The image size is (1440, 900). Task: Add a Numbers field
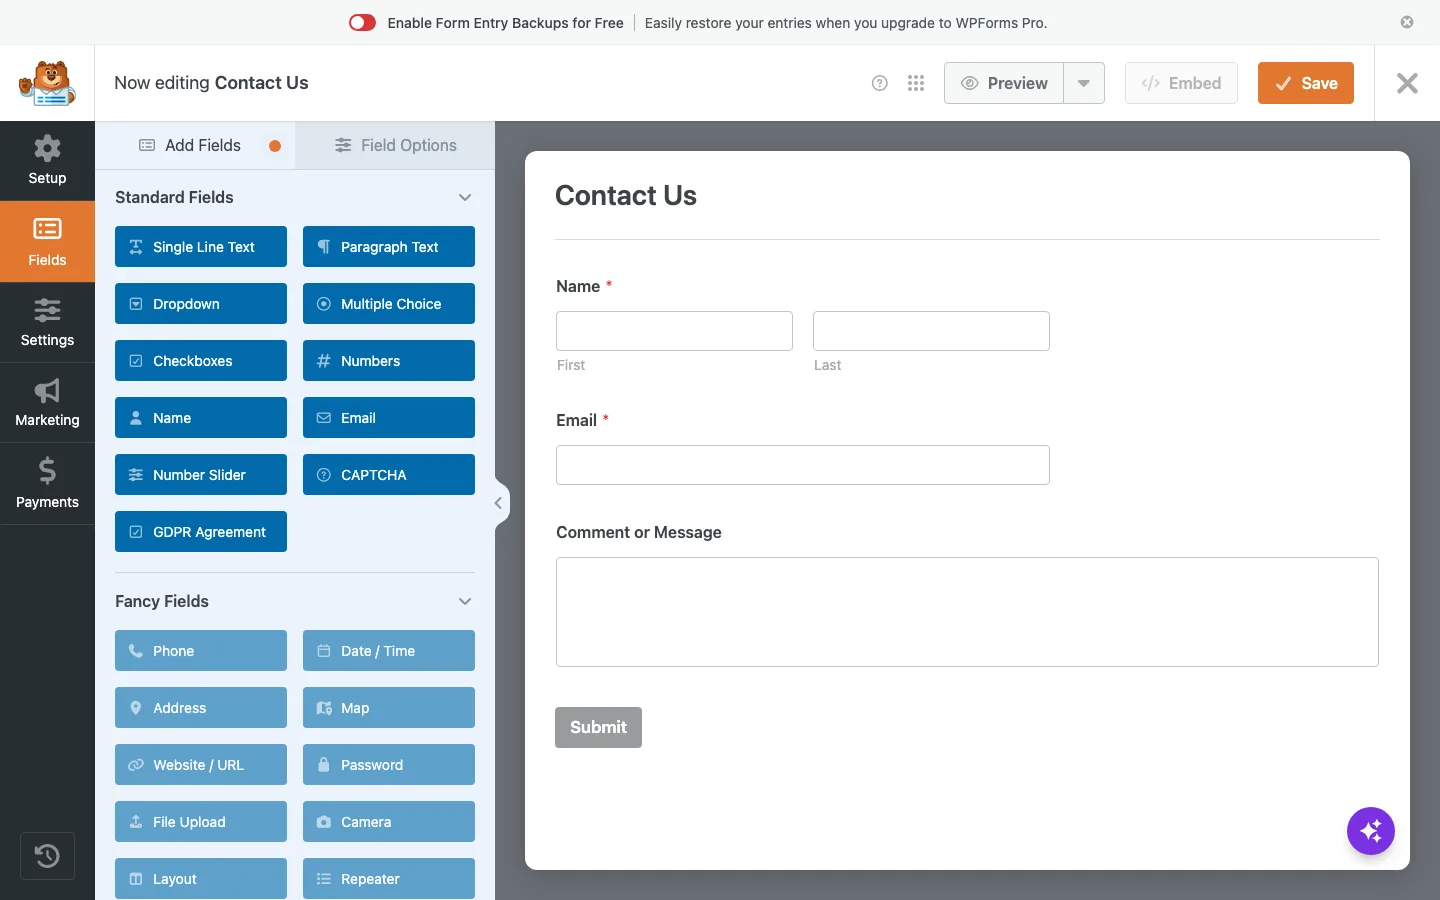click(x=389, y=361)
